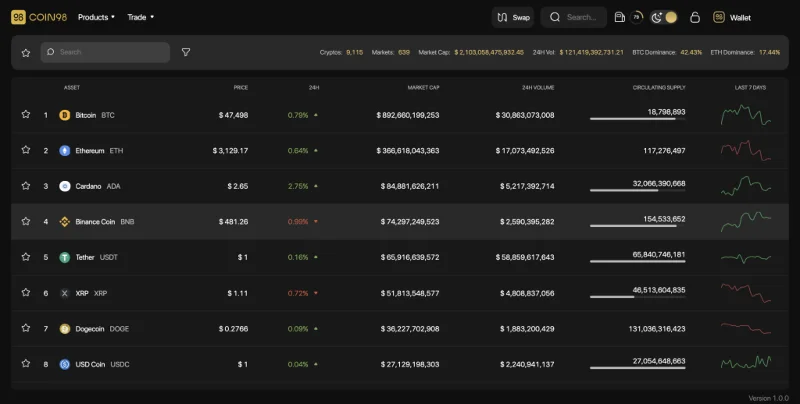
Task: Click the Markets 639 stat
Action: [x=390, y=52]
